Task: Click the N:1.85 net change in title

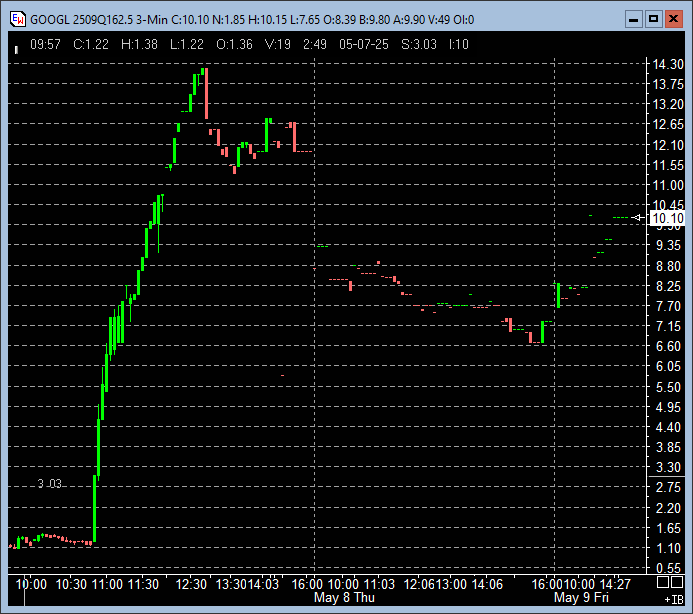Action: coord(228,20)
